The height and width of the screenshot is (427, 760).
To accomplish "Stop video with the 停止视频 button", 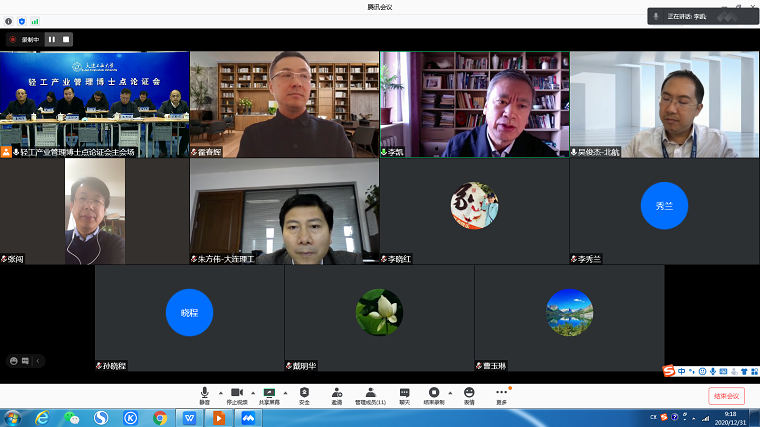I will click(237, 394).
